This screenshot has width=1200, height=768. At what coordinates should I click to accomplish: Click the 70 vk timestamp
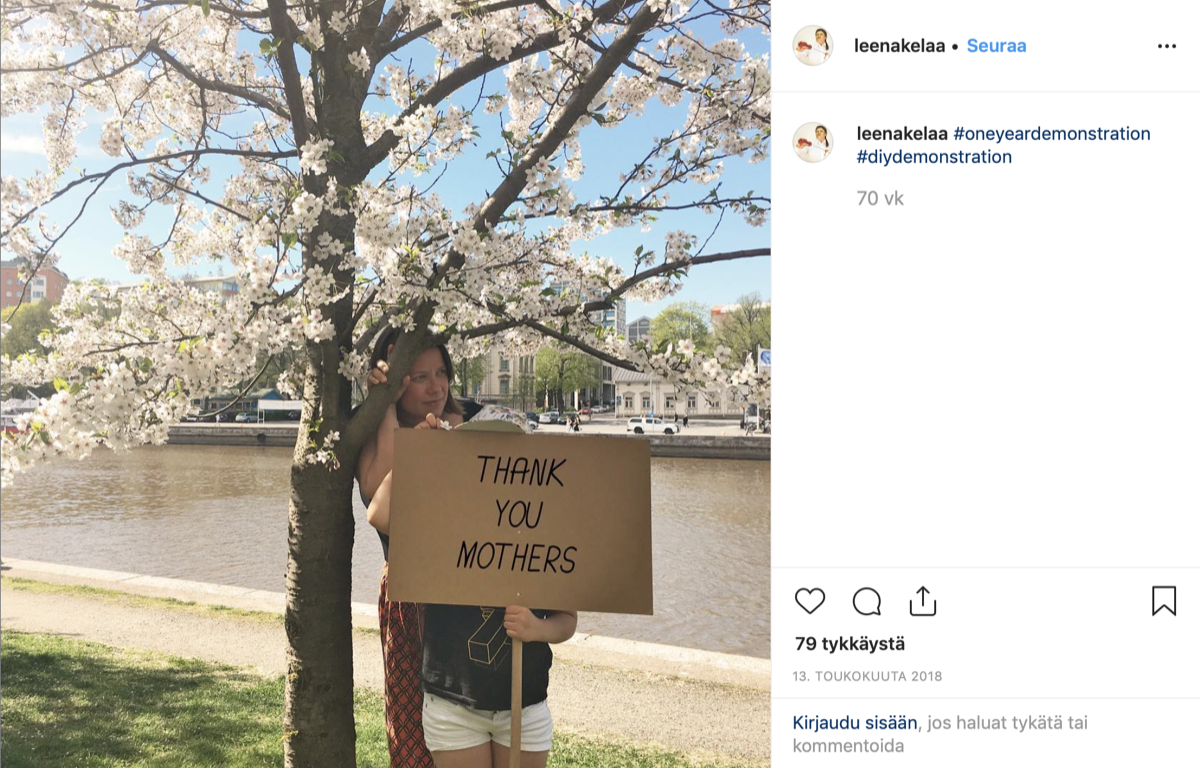(880, 199)
